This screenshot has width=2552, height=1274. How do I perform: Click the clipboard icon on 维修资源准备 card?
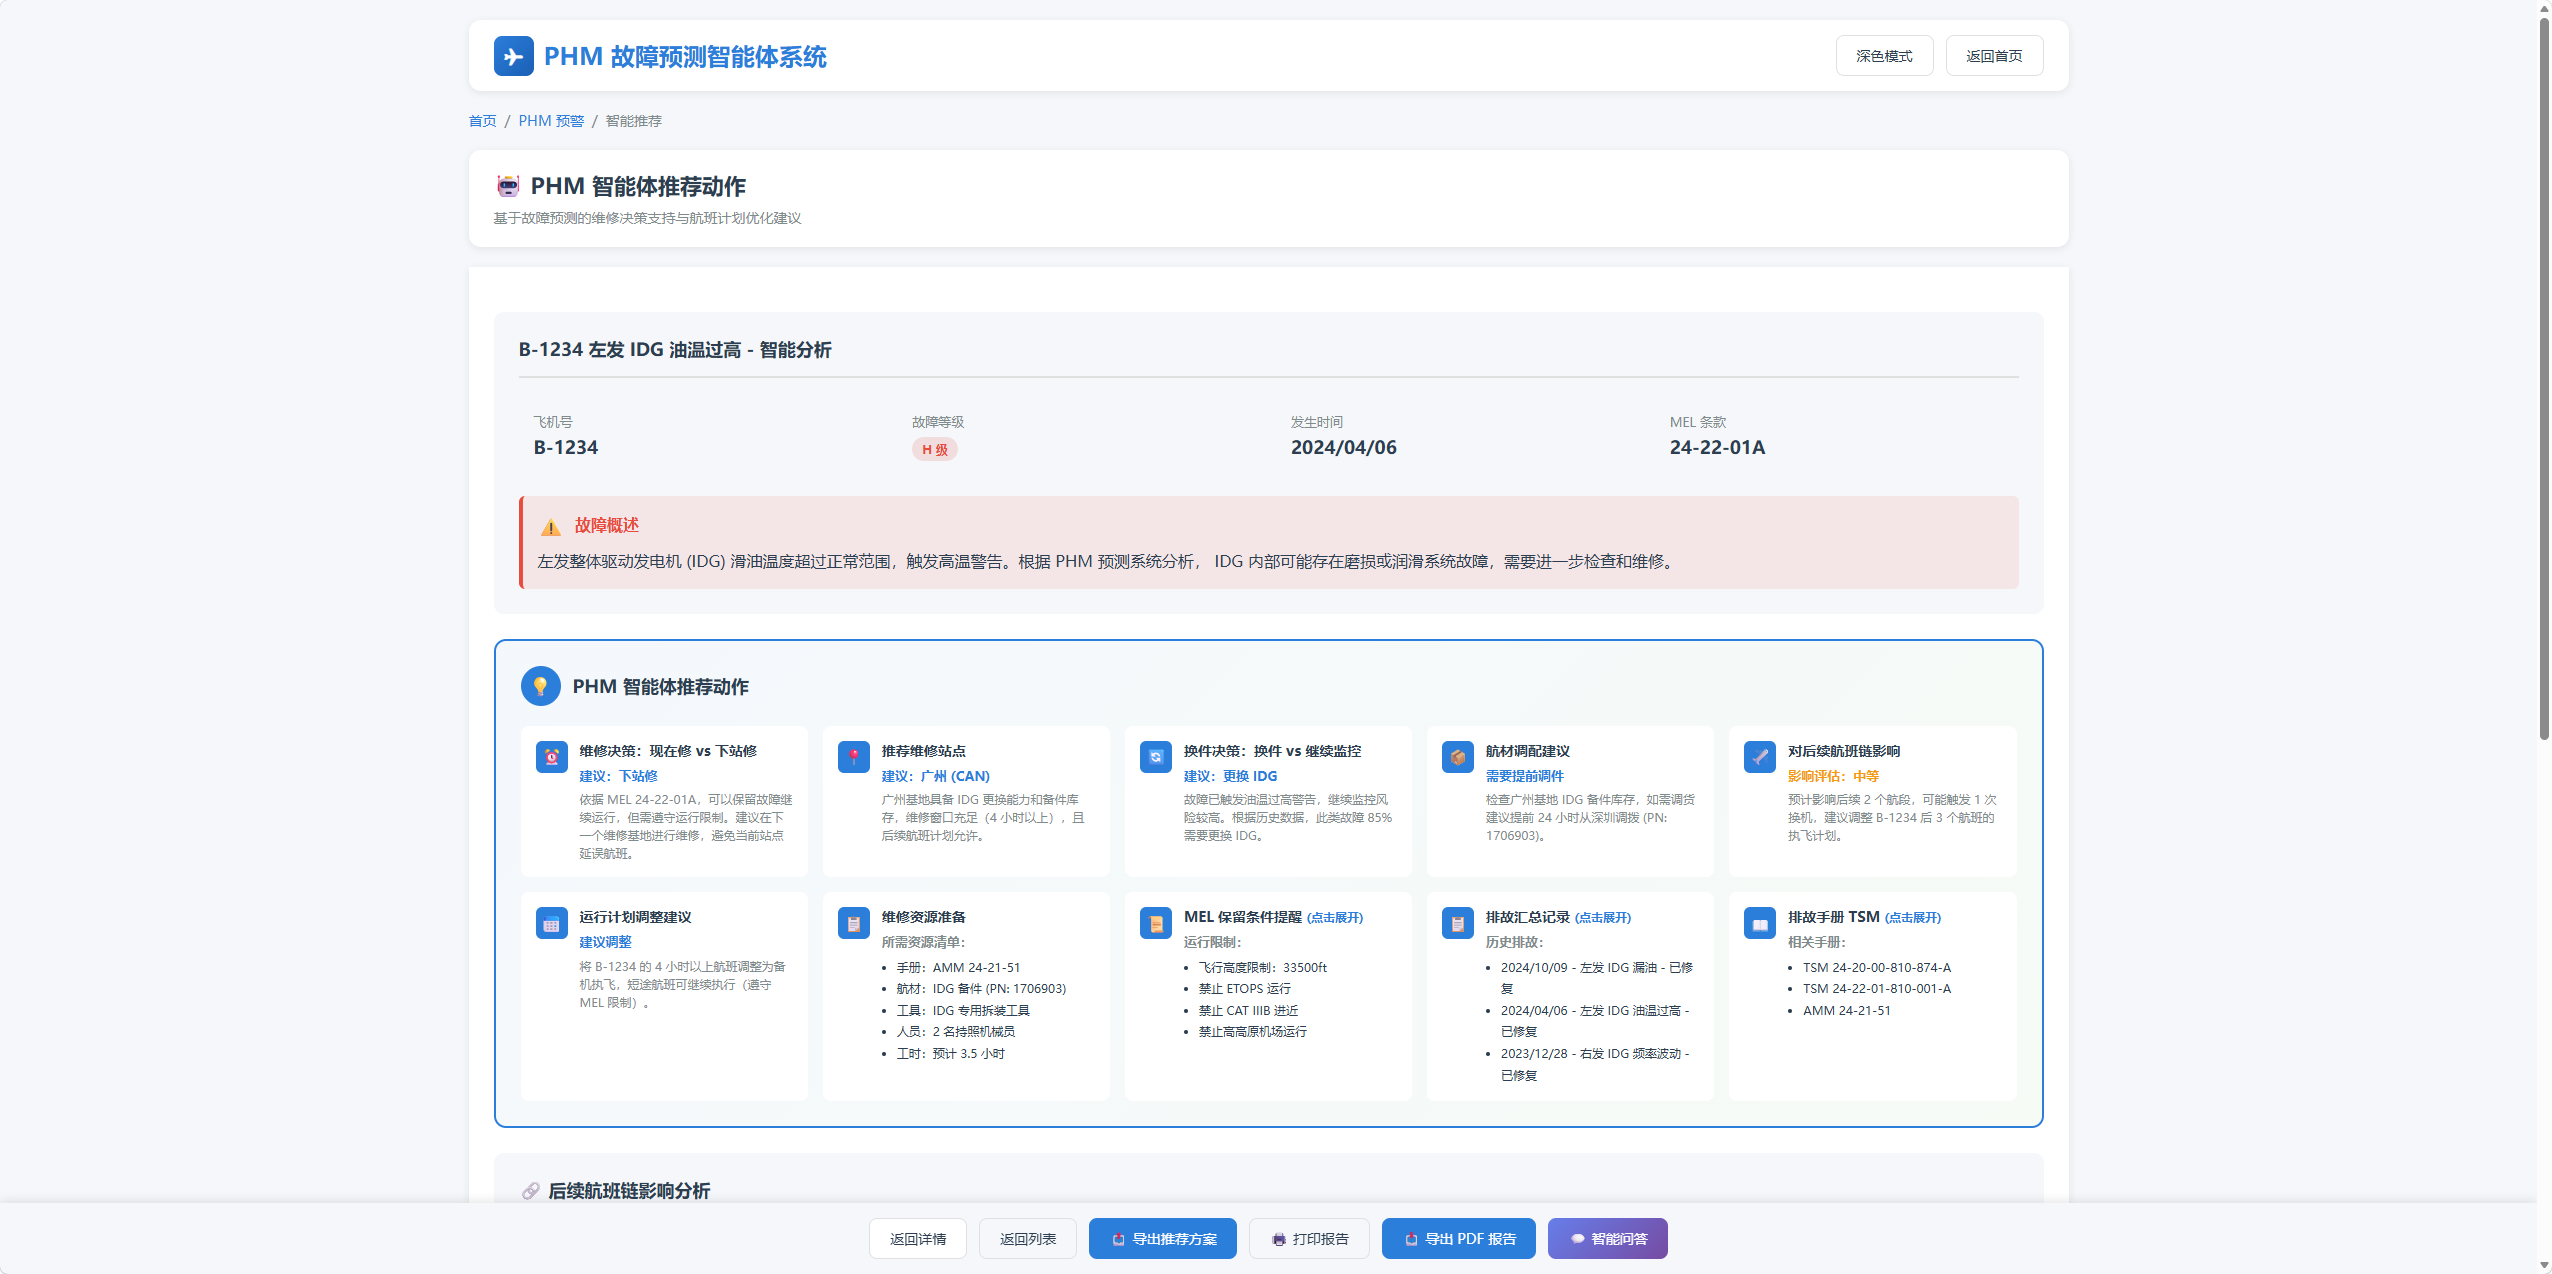[853, 923]
